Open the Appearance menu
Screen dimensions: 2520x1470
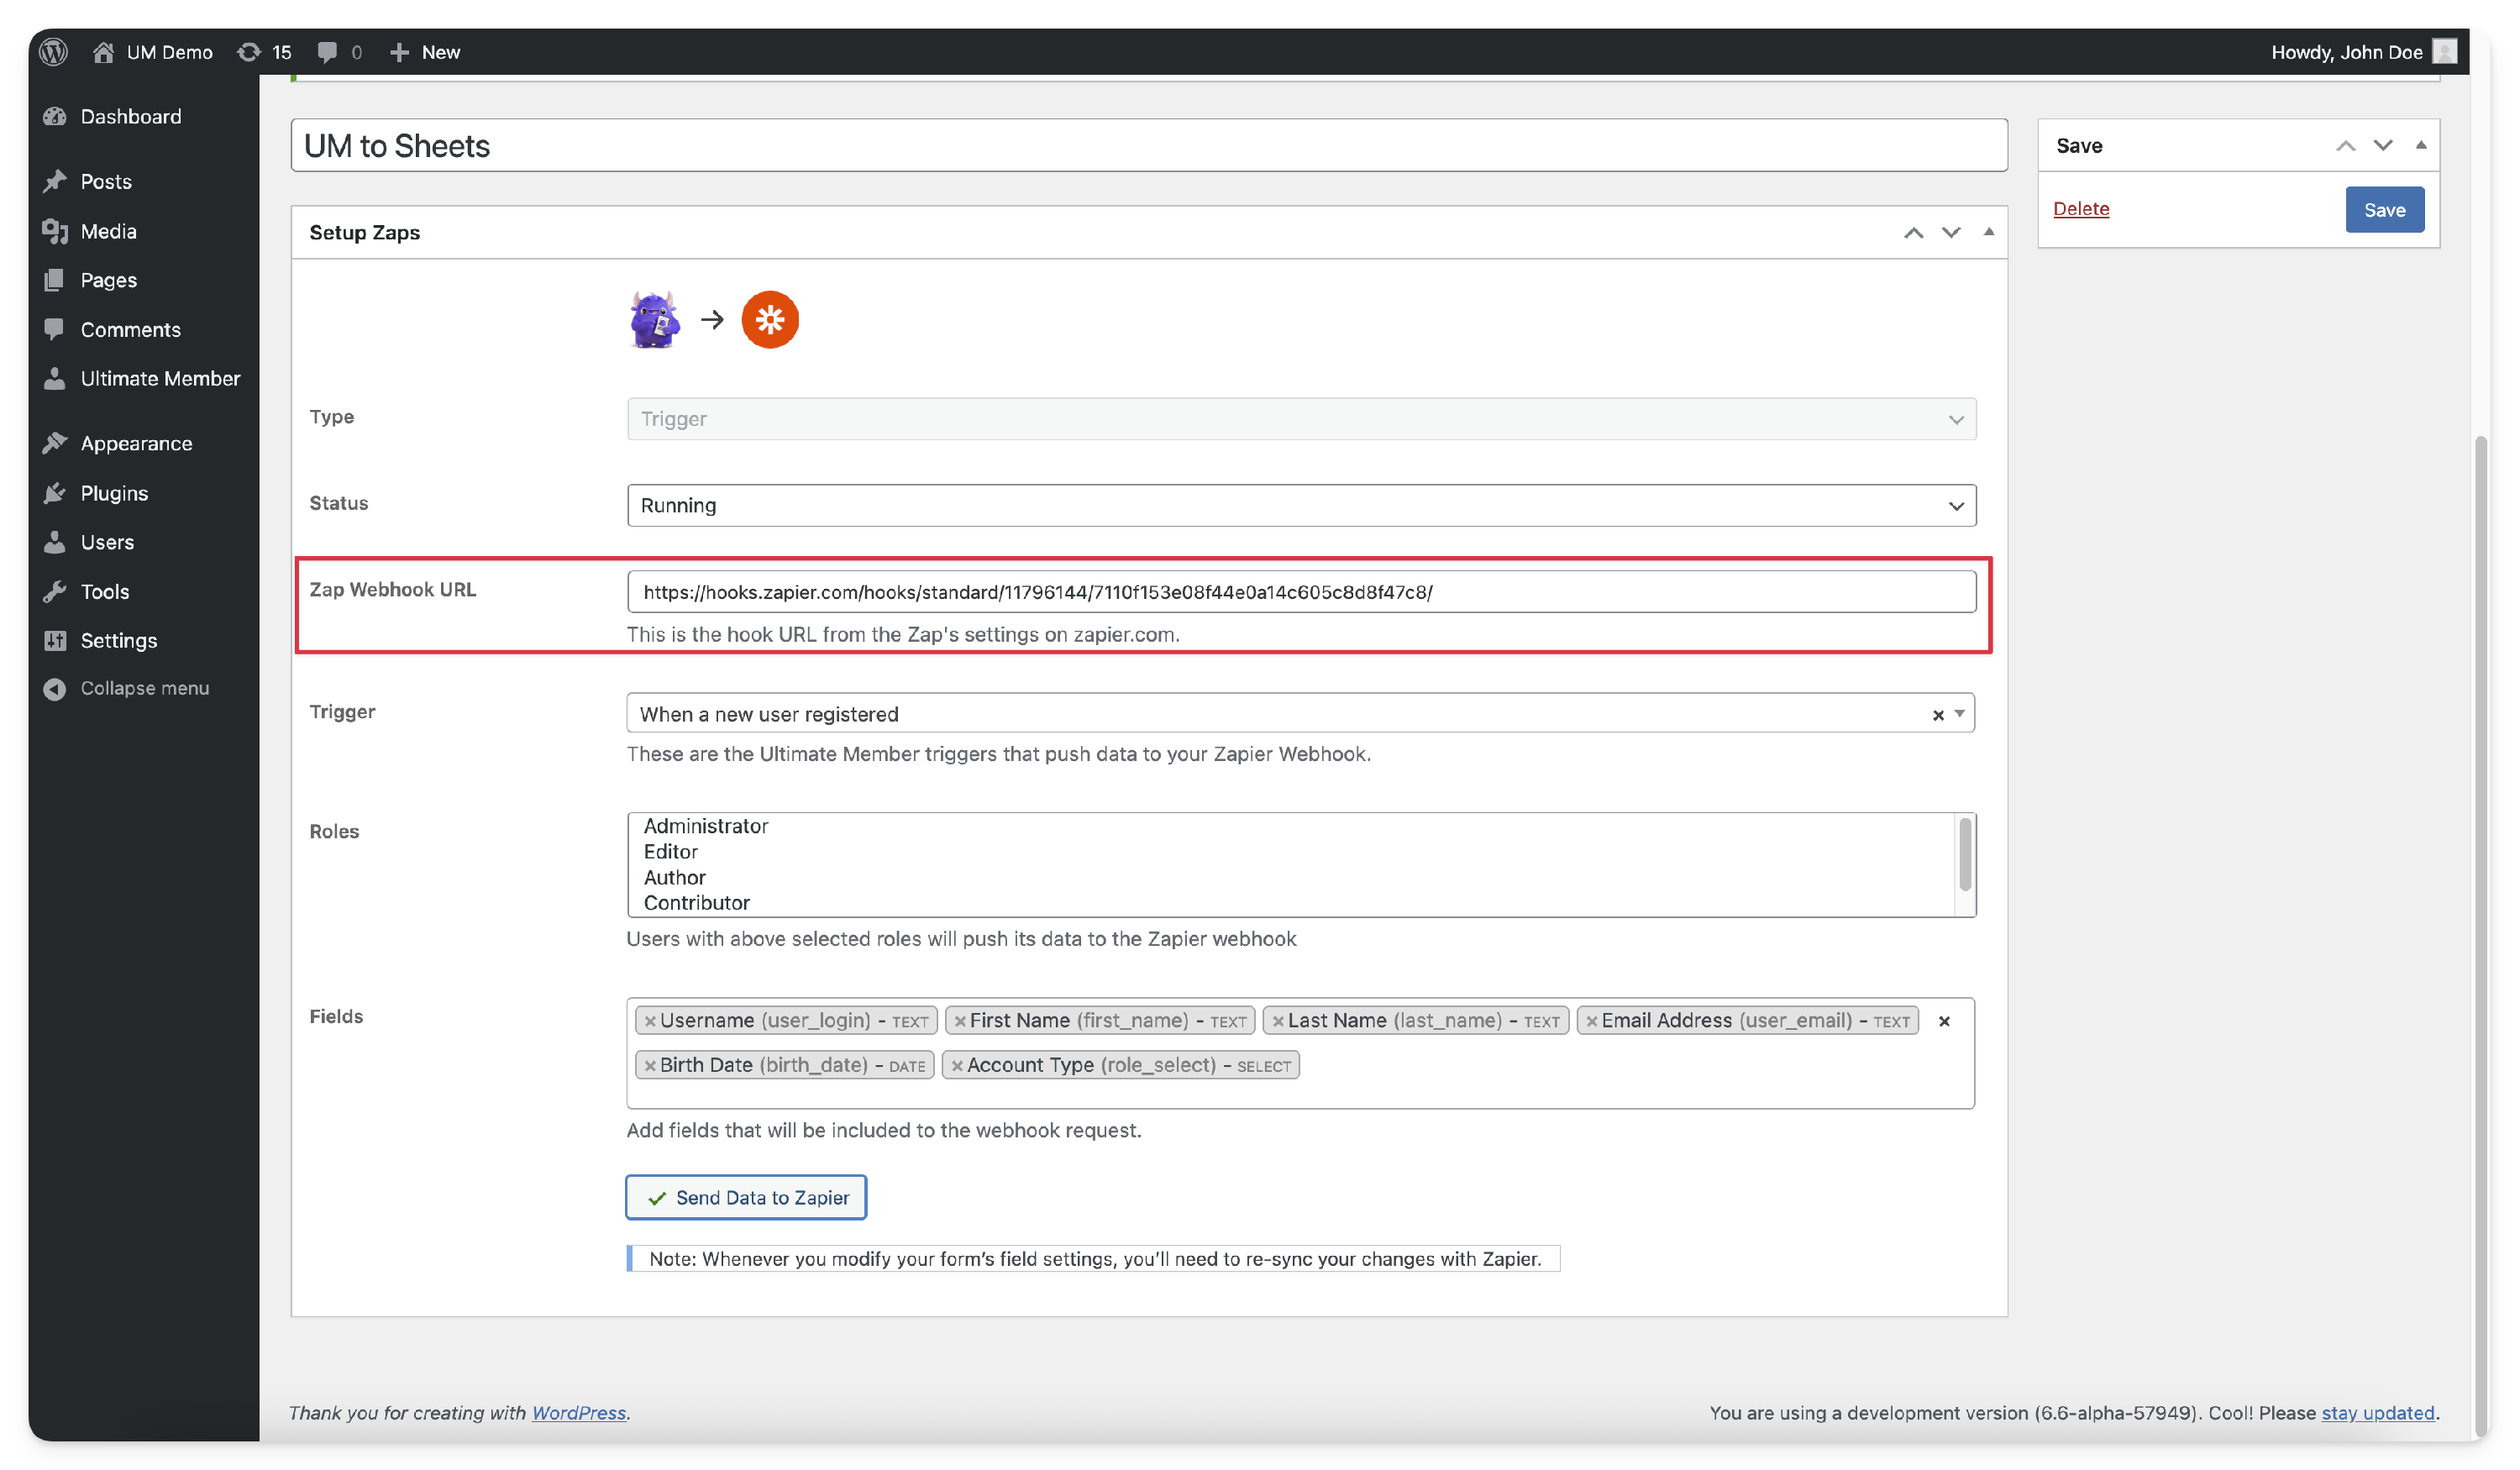point(136,443)
